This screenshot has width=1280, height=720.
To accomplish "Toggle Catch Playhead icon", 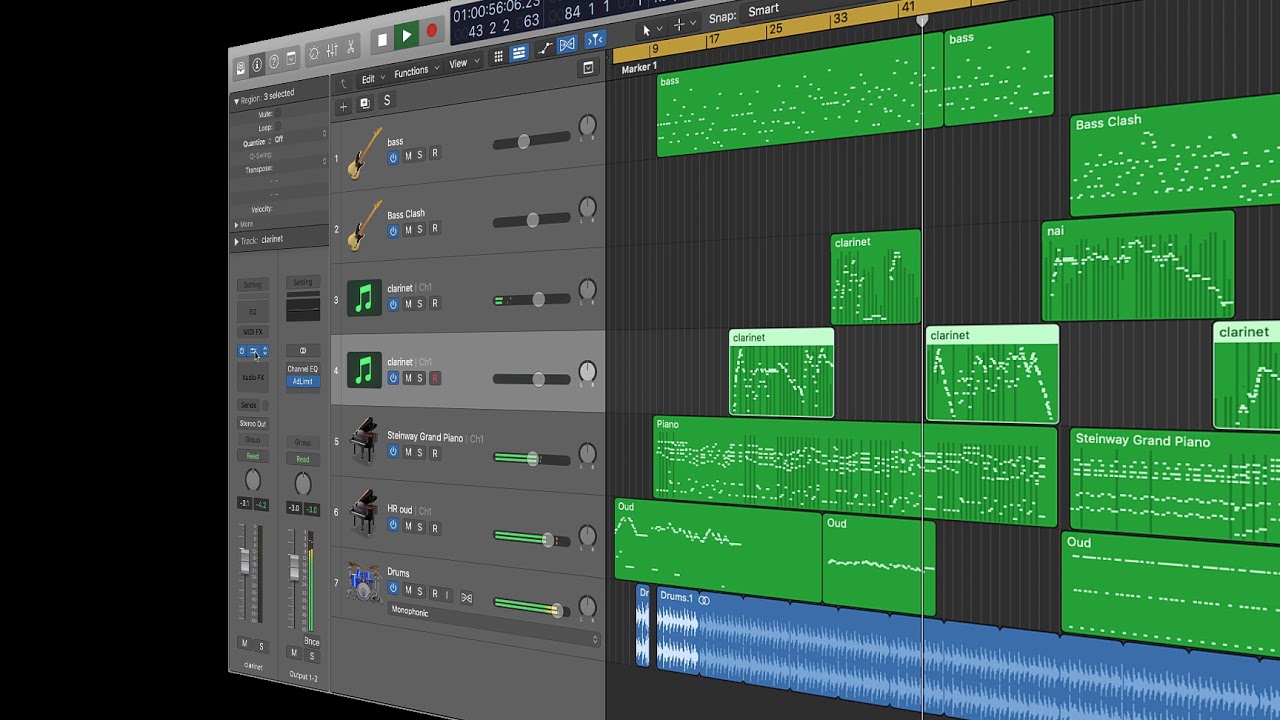I will (x=595, y=40).
